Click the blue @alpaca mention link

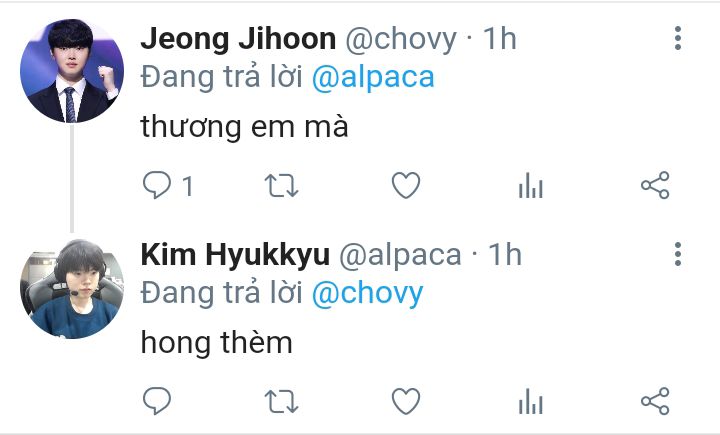(x=373, y=77)
